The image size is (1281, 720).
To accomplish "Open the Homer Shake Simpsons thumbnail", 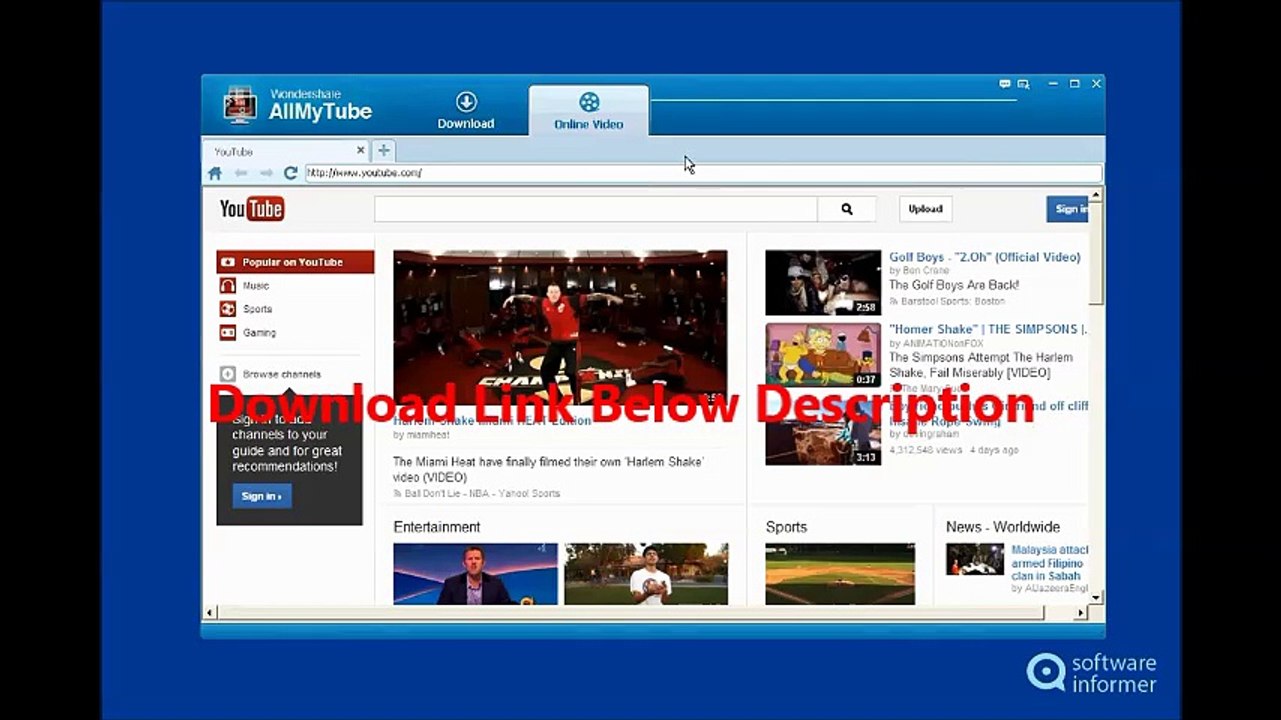I will point(823,354).
